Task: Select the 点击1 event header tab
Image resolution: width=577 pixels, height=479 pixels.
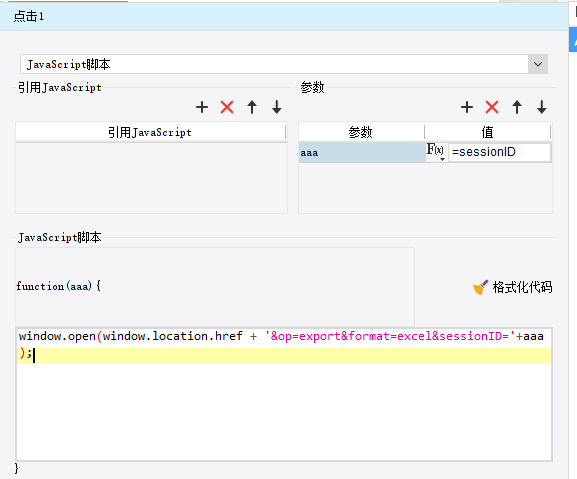Action: (x=284, y=17)
